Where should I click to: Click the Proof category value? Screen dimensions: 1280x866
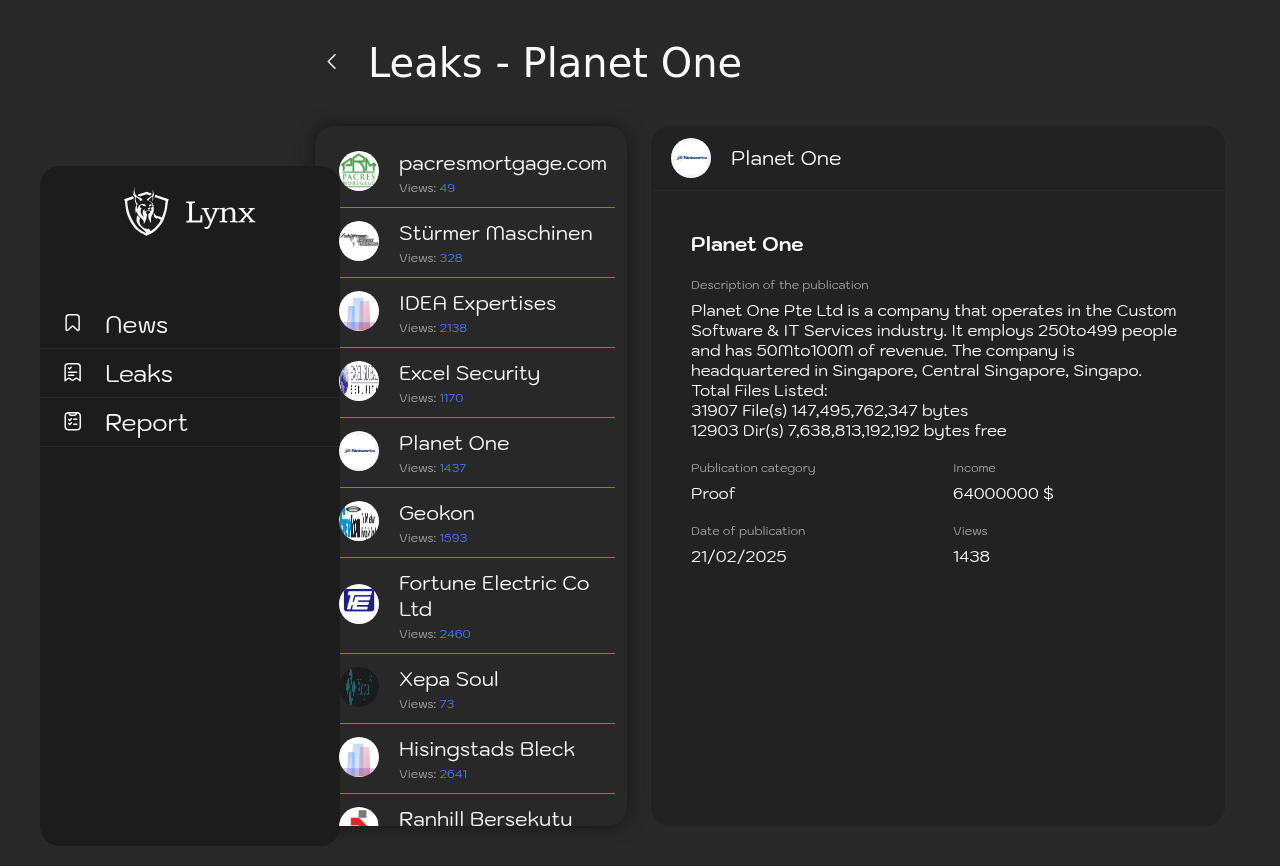tap(713, 493)
